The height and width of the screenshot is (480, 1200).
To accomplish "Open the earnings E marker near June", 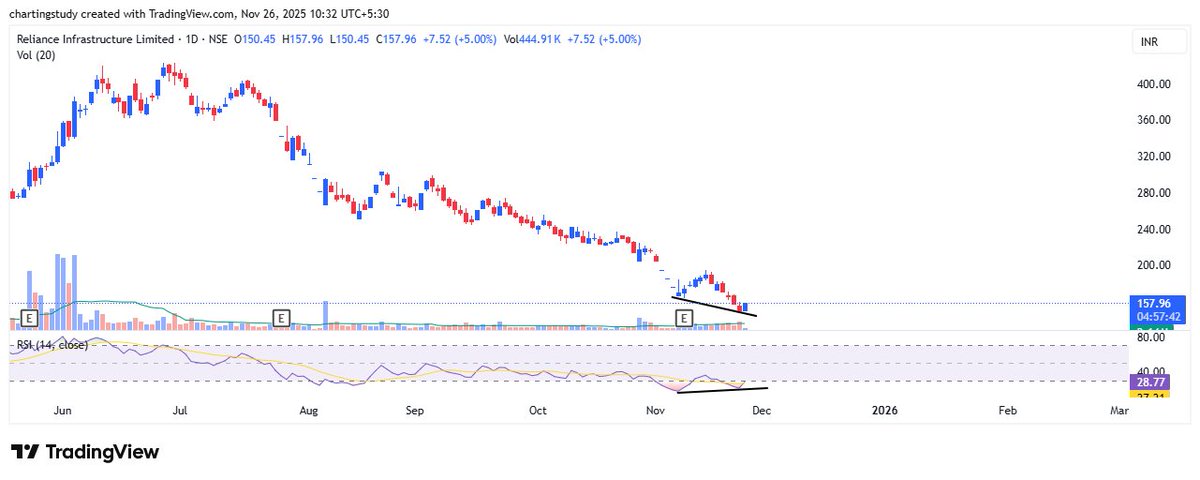I will coord(29,318).
